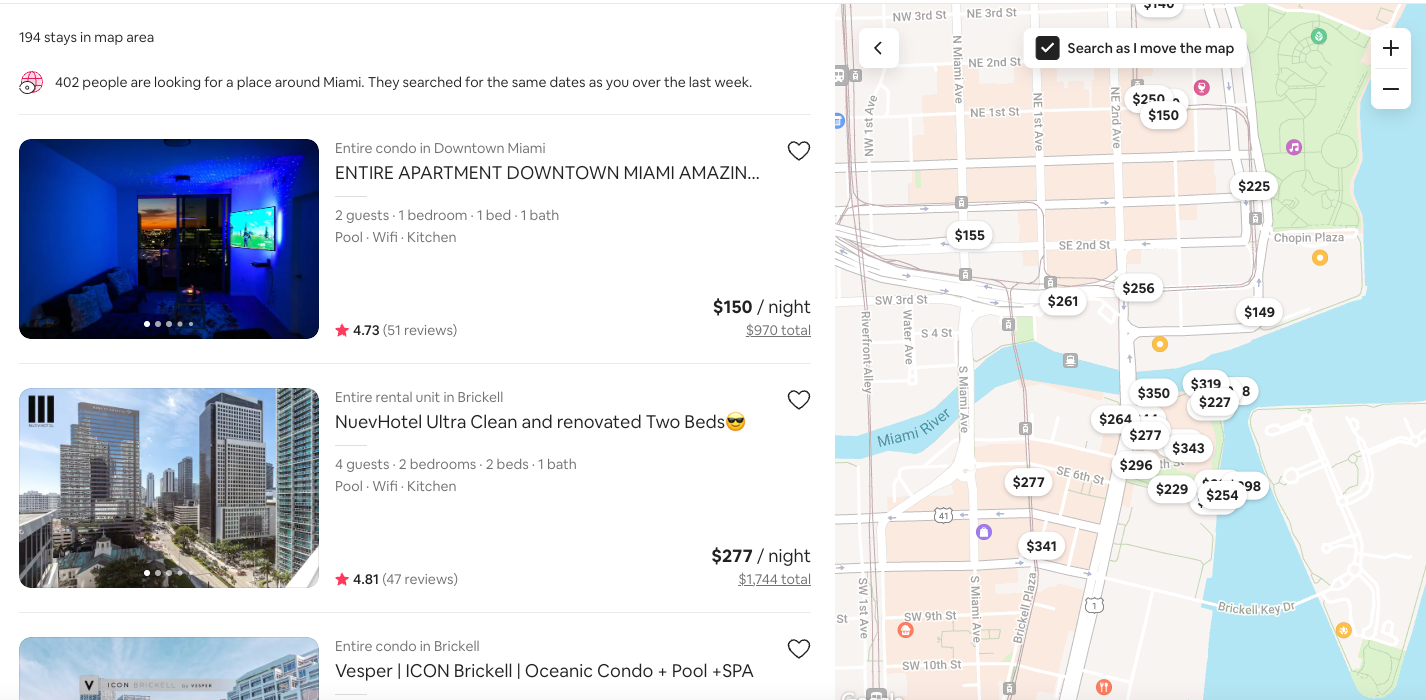Click the orange Chopin Plaza marker

point(1319,258)
